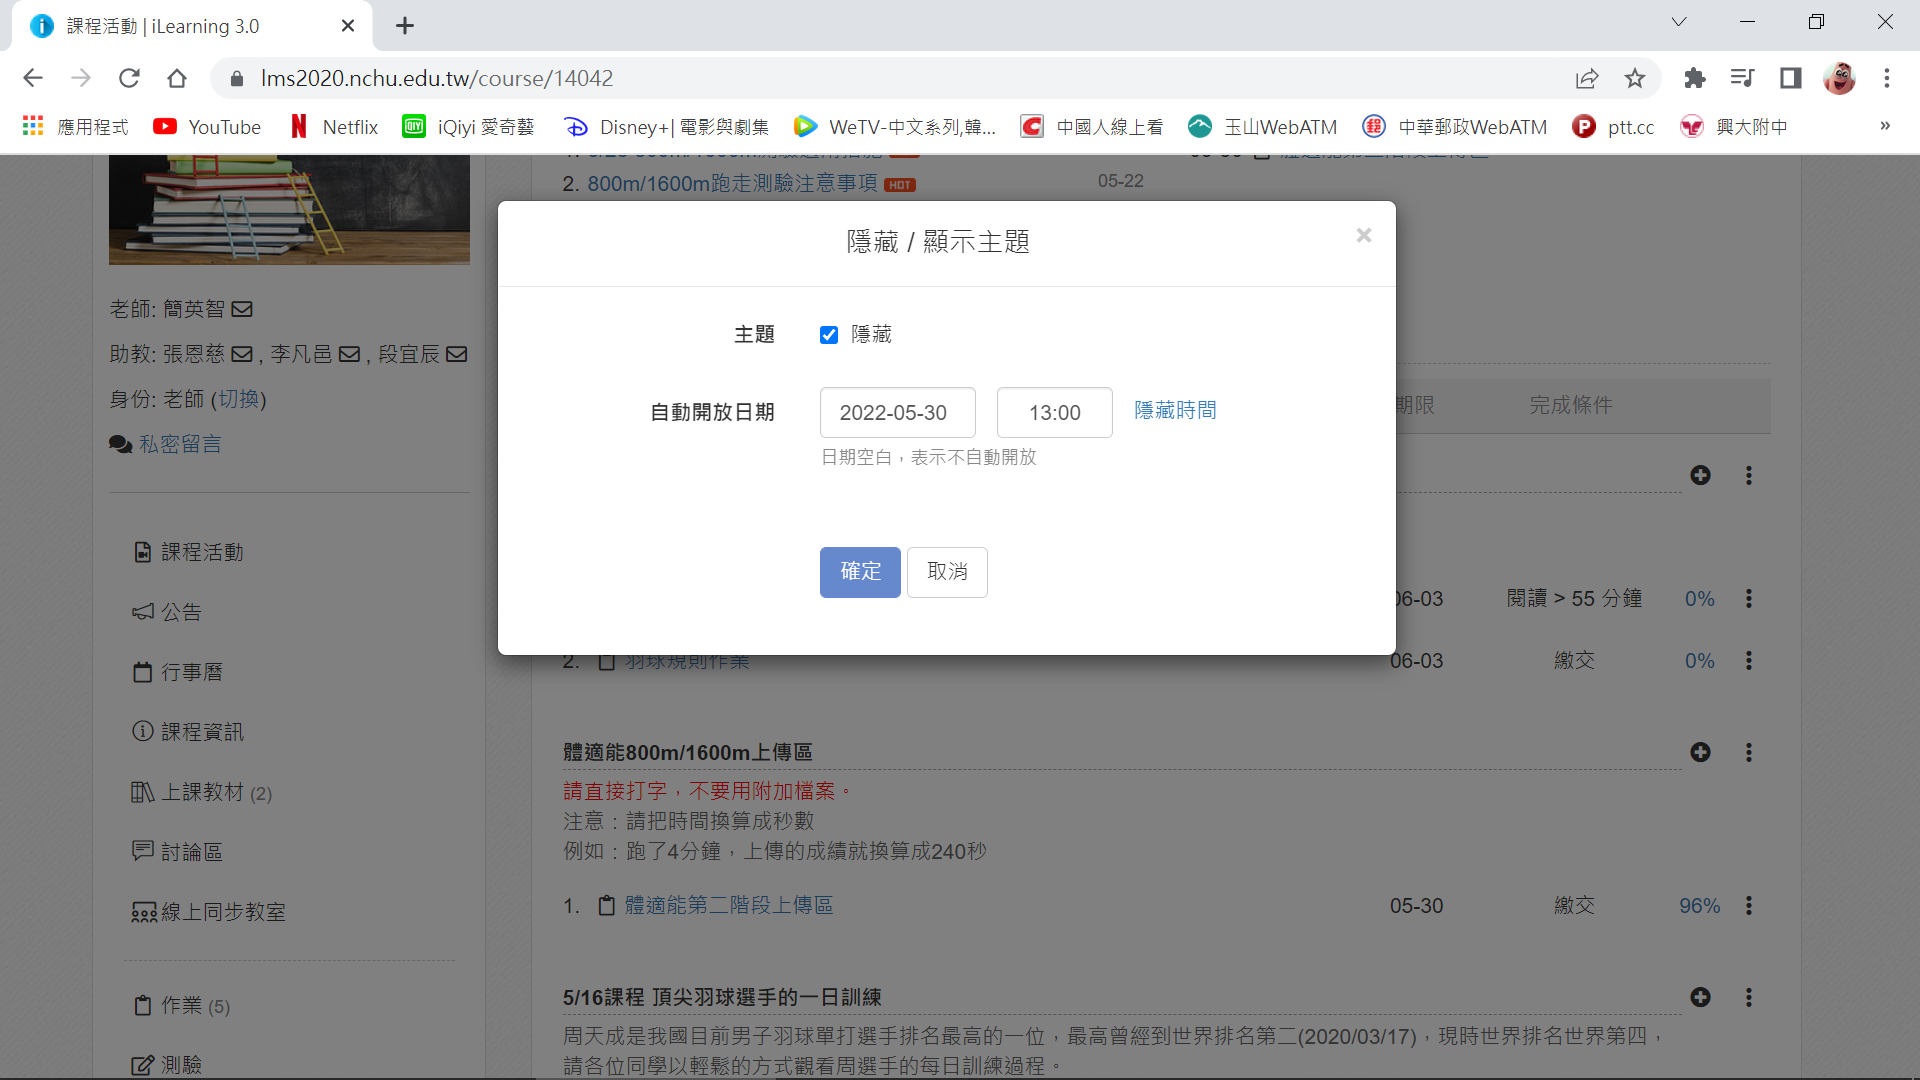
Task: Bookmark this page with the star icon
Action: click(x=1635, y=78)
